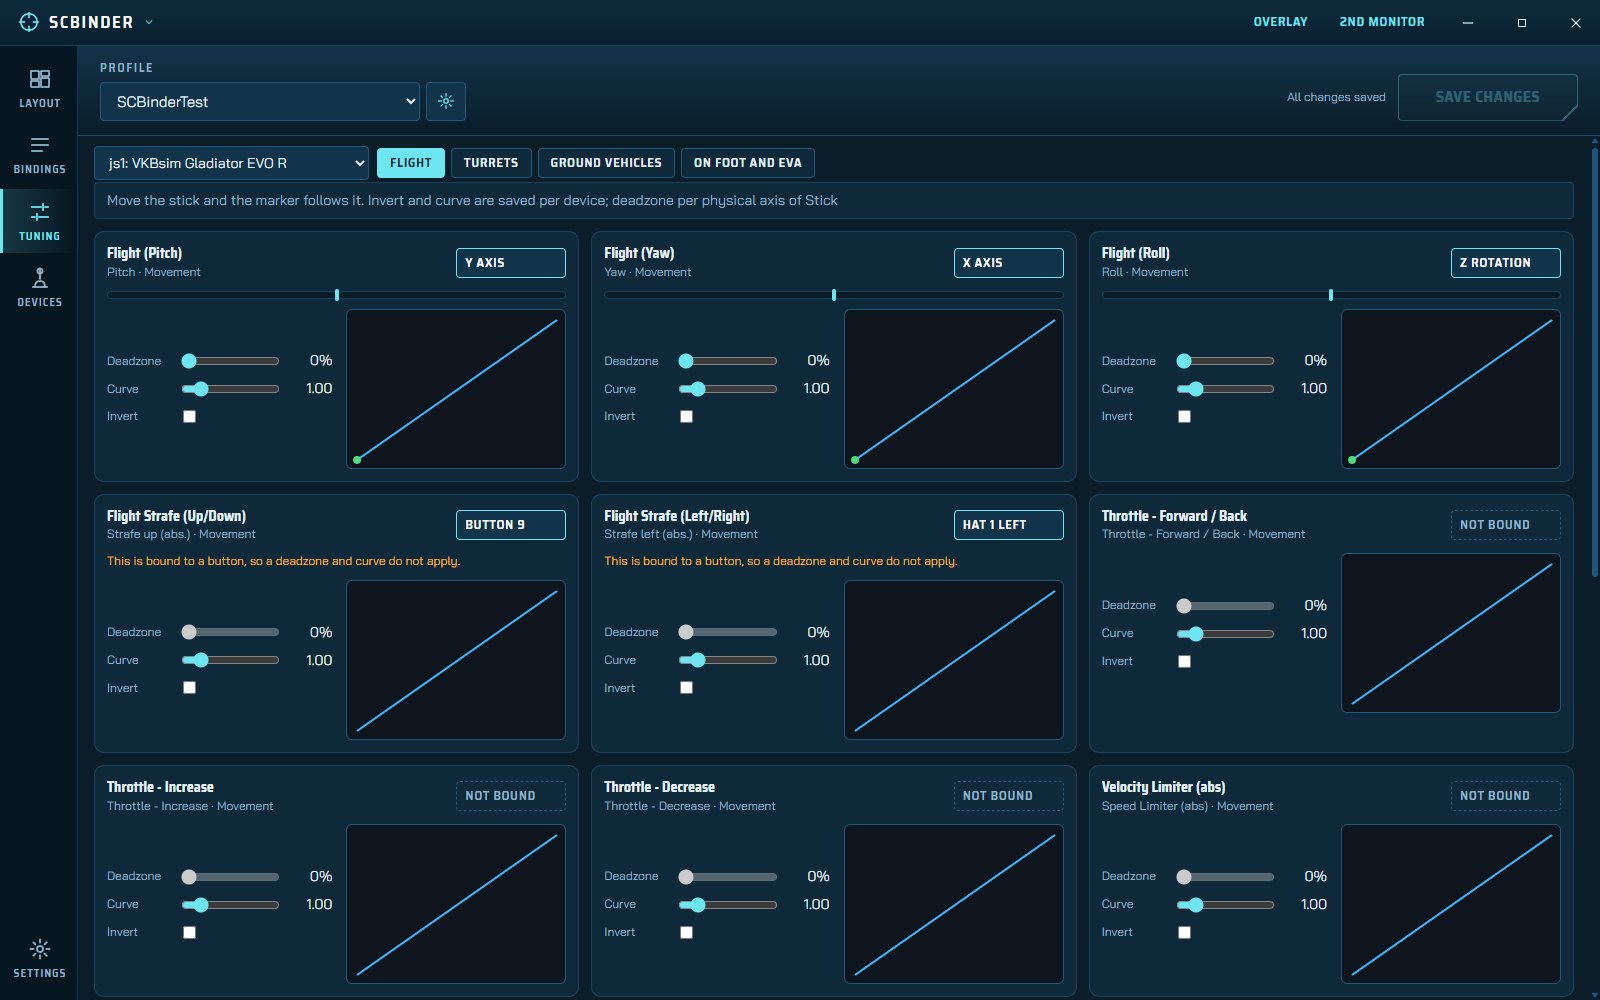Open the Bindings page in the sidebar

pyautogui.click(x=39, y=155)
